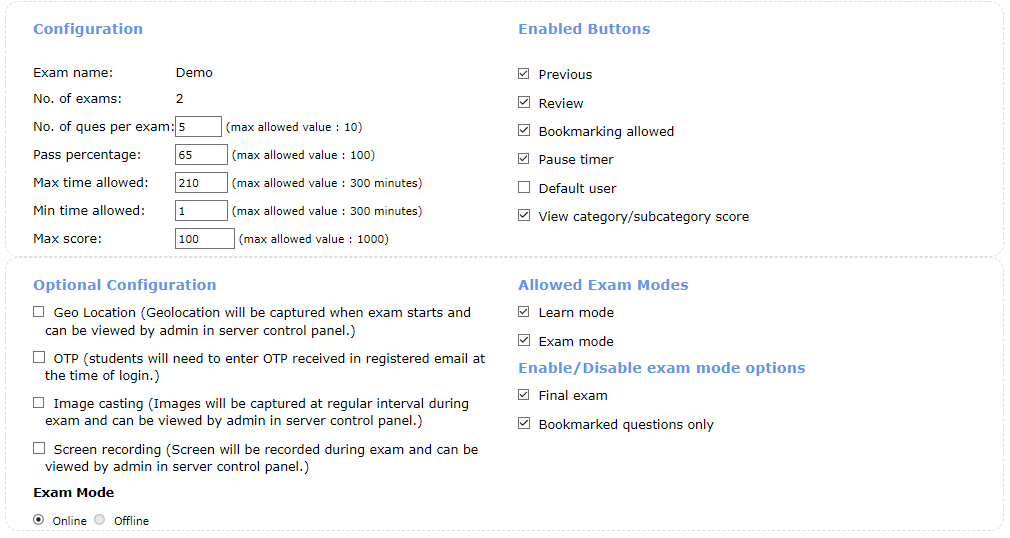Select the Online exam mode radio
Screen dimensions: 1010x538
click(x=39, y=520)
